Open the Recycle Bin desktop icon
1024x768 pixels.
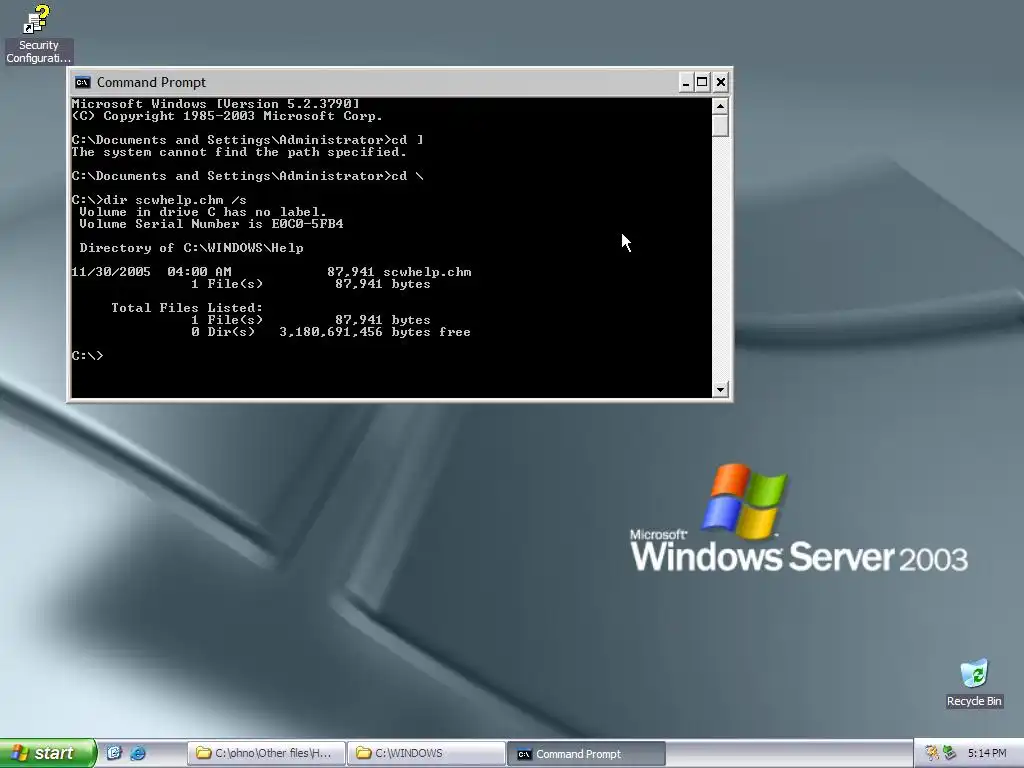(974, 683)
